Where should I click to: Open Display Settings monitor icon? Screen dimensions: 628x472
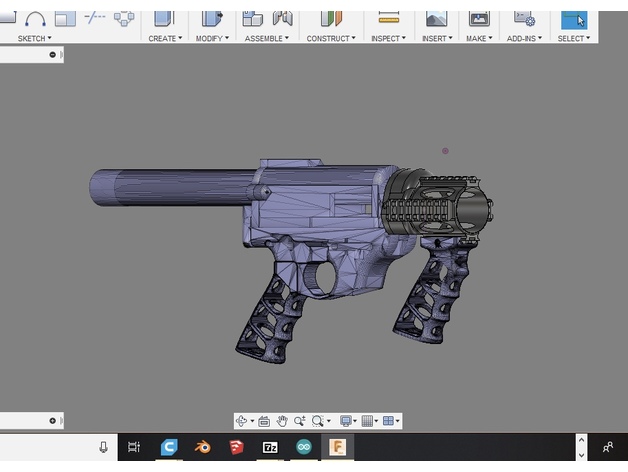click(x=346, y=421)
